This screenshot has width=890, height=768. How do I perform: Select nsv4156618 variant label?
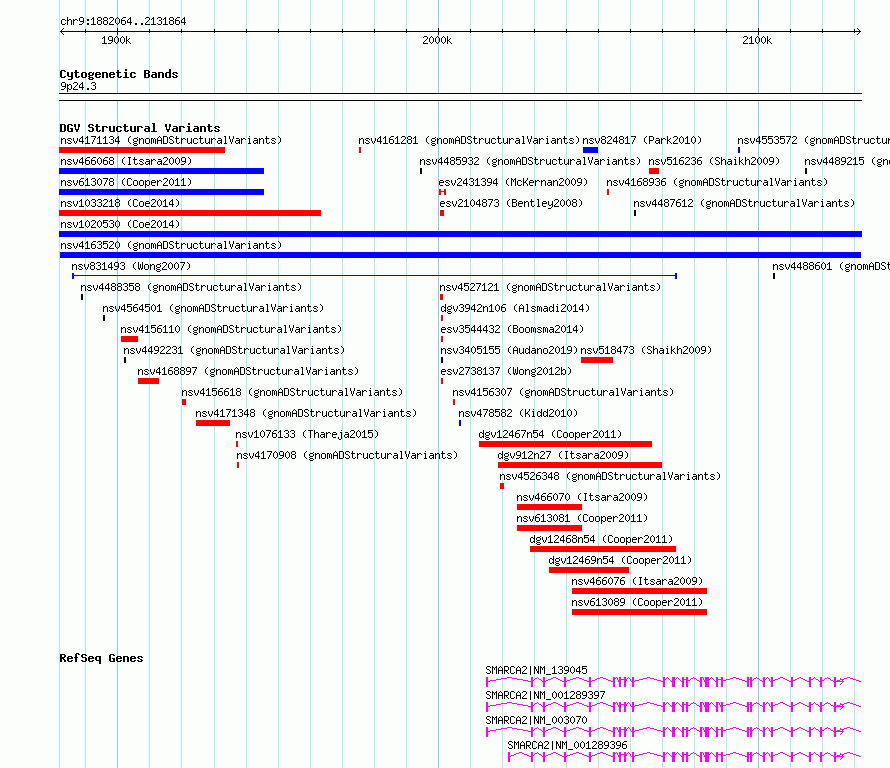(292, 392)
